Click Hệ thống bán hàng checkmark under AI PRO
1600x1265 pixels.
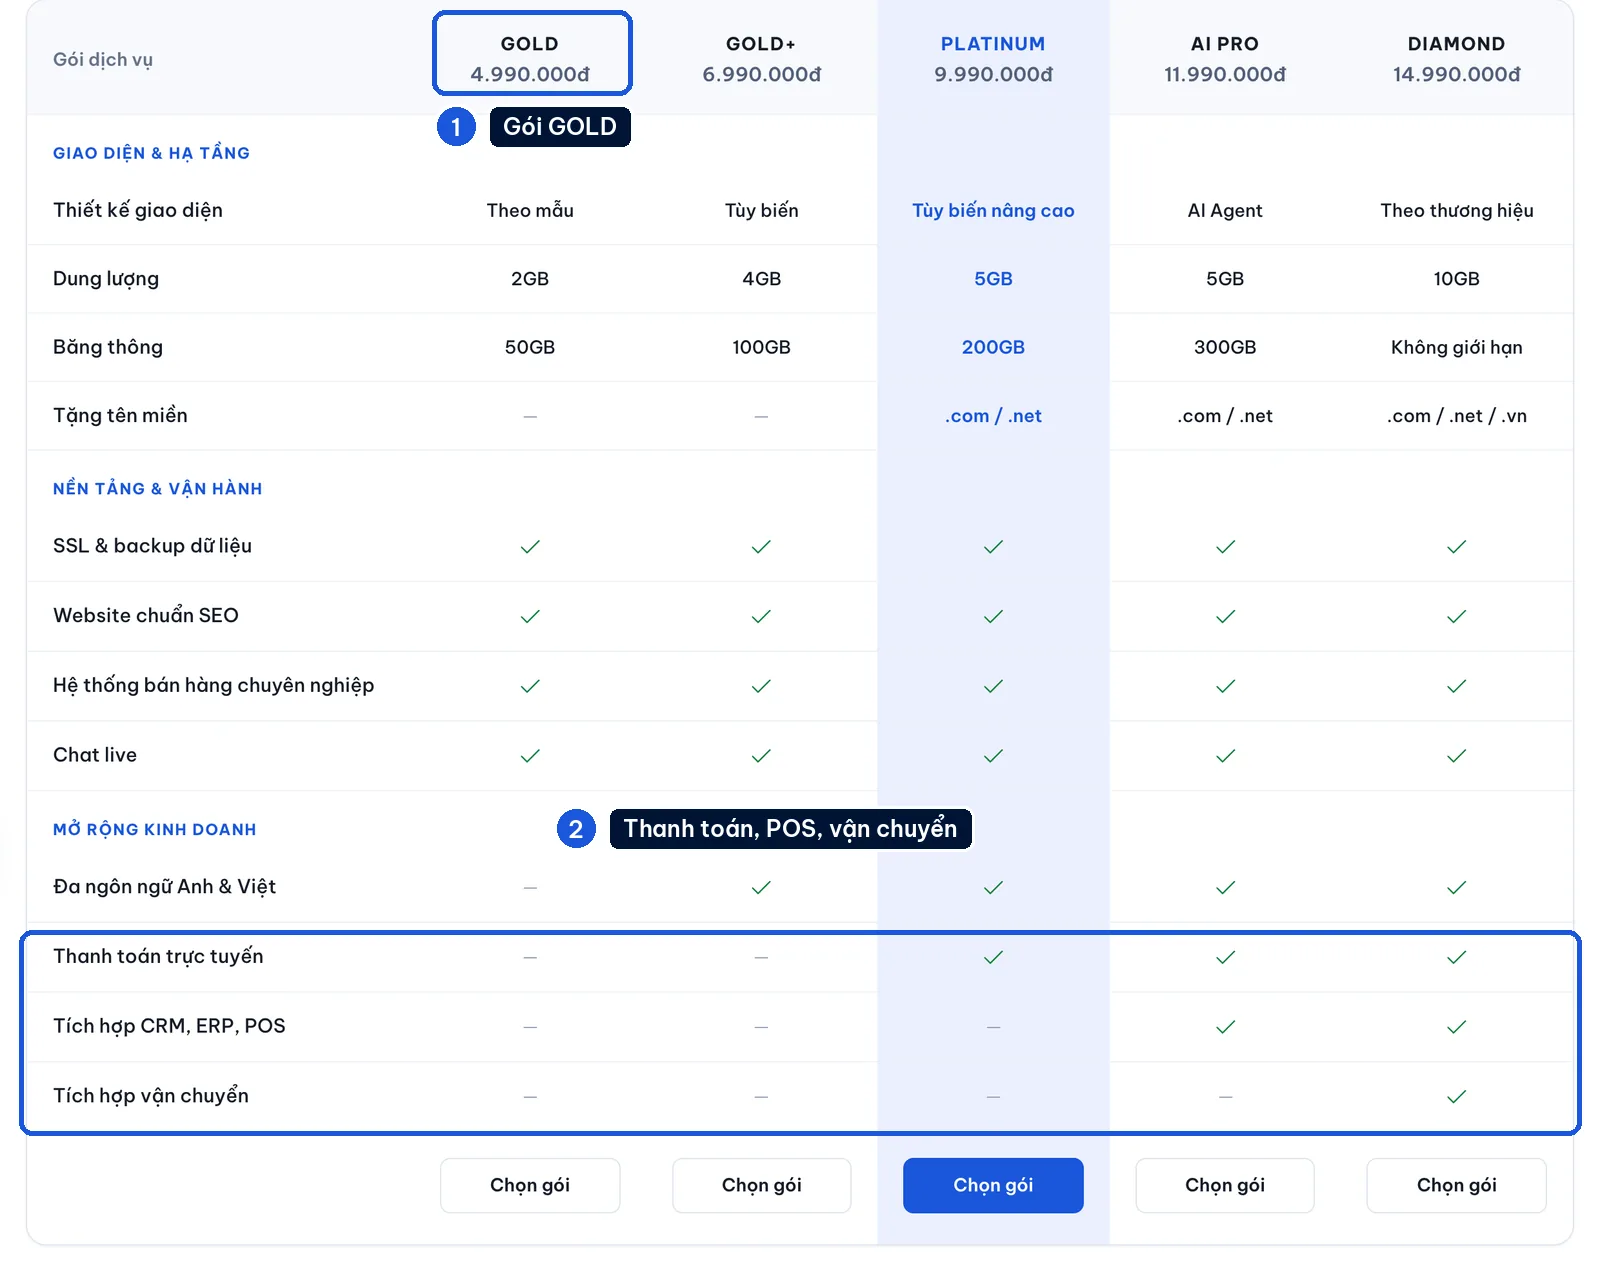(1225, 686)
